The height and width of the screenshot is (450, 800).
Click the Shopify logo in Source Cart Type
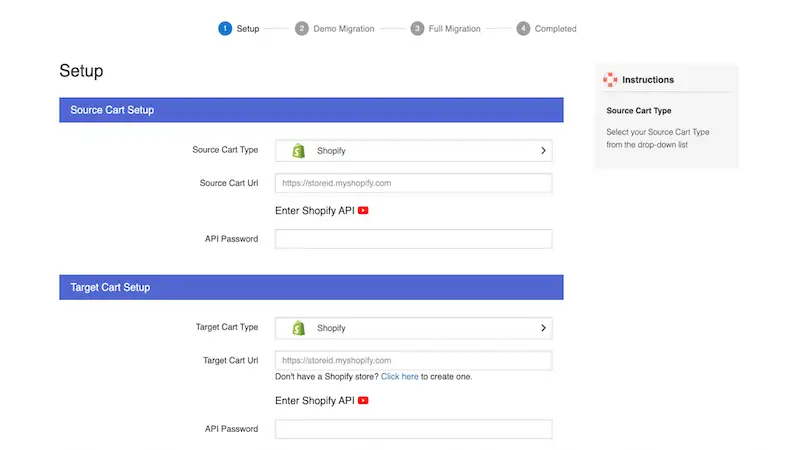(298, 151)
